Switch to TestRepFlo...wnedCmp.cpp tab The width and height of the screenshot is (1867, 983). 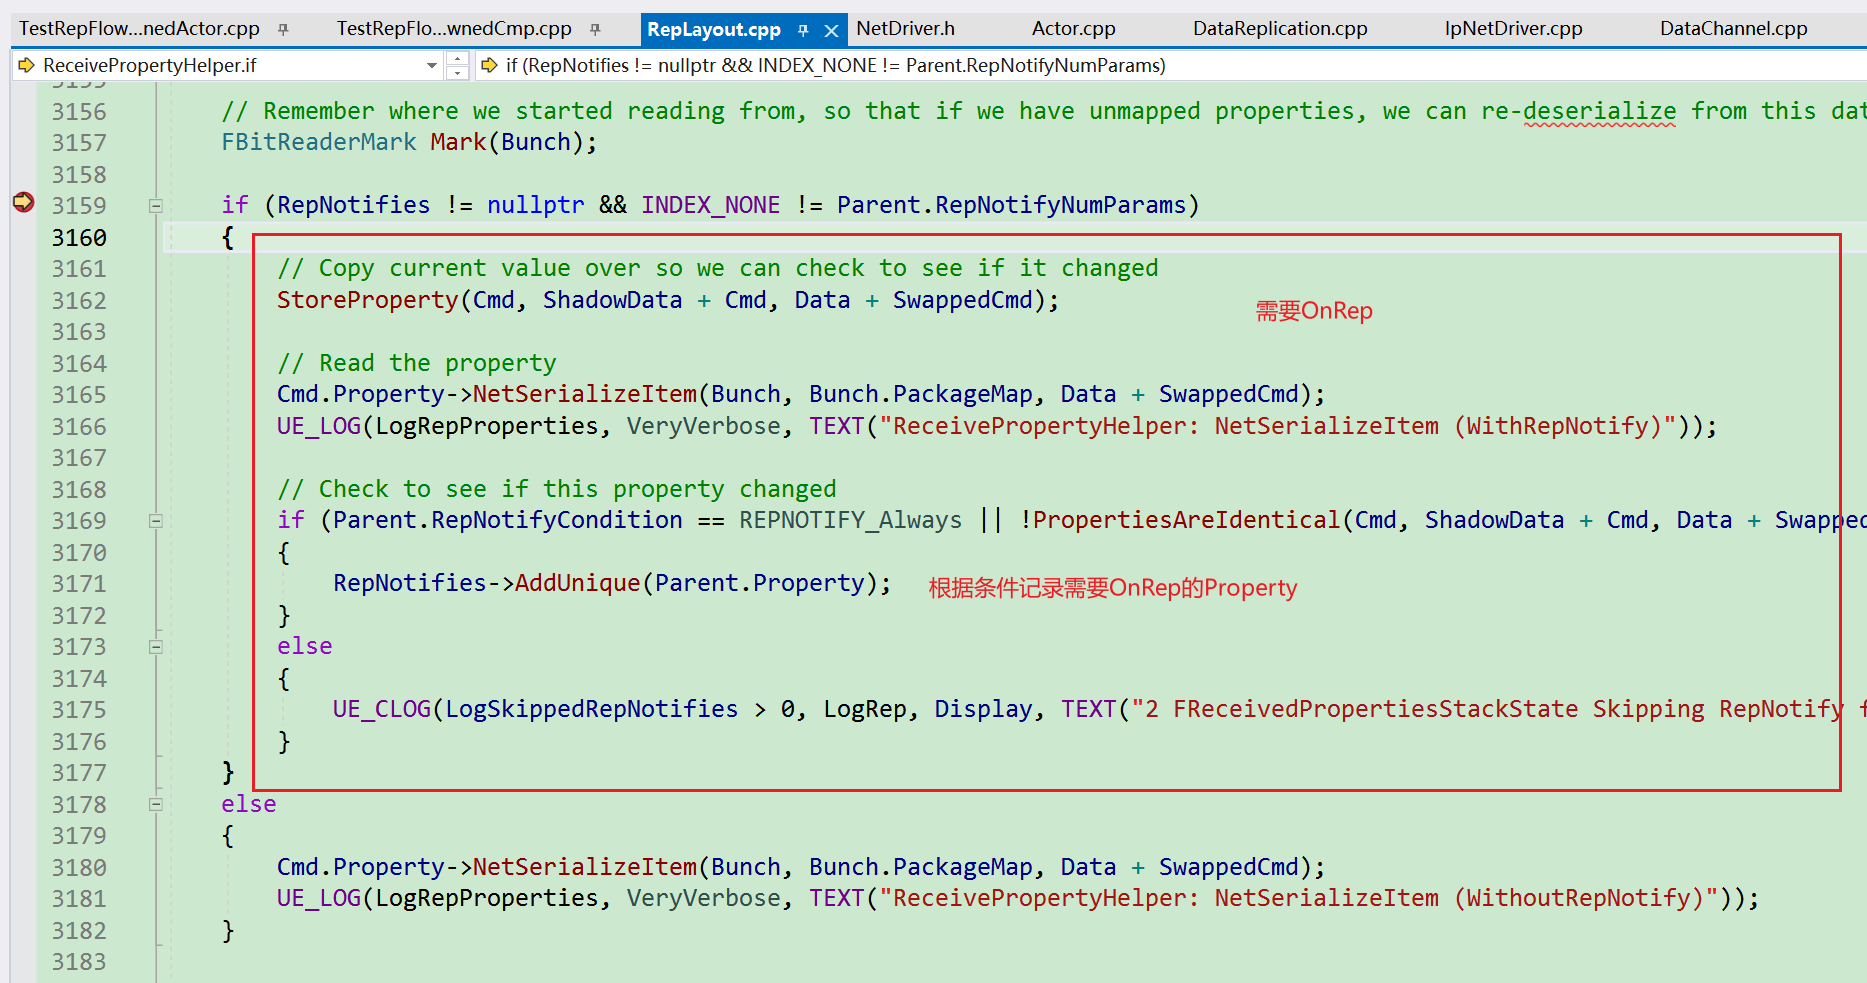coord(454,29)
